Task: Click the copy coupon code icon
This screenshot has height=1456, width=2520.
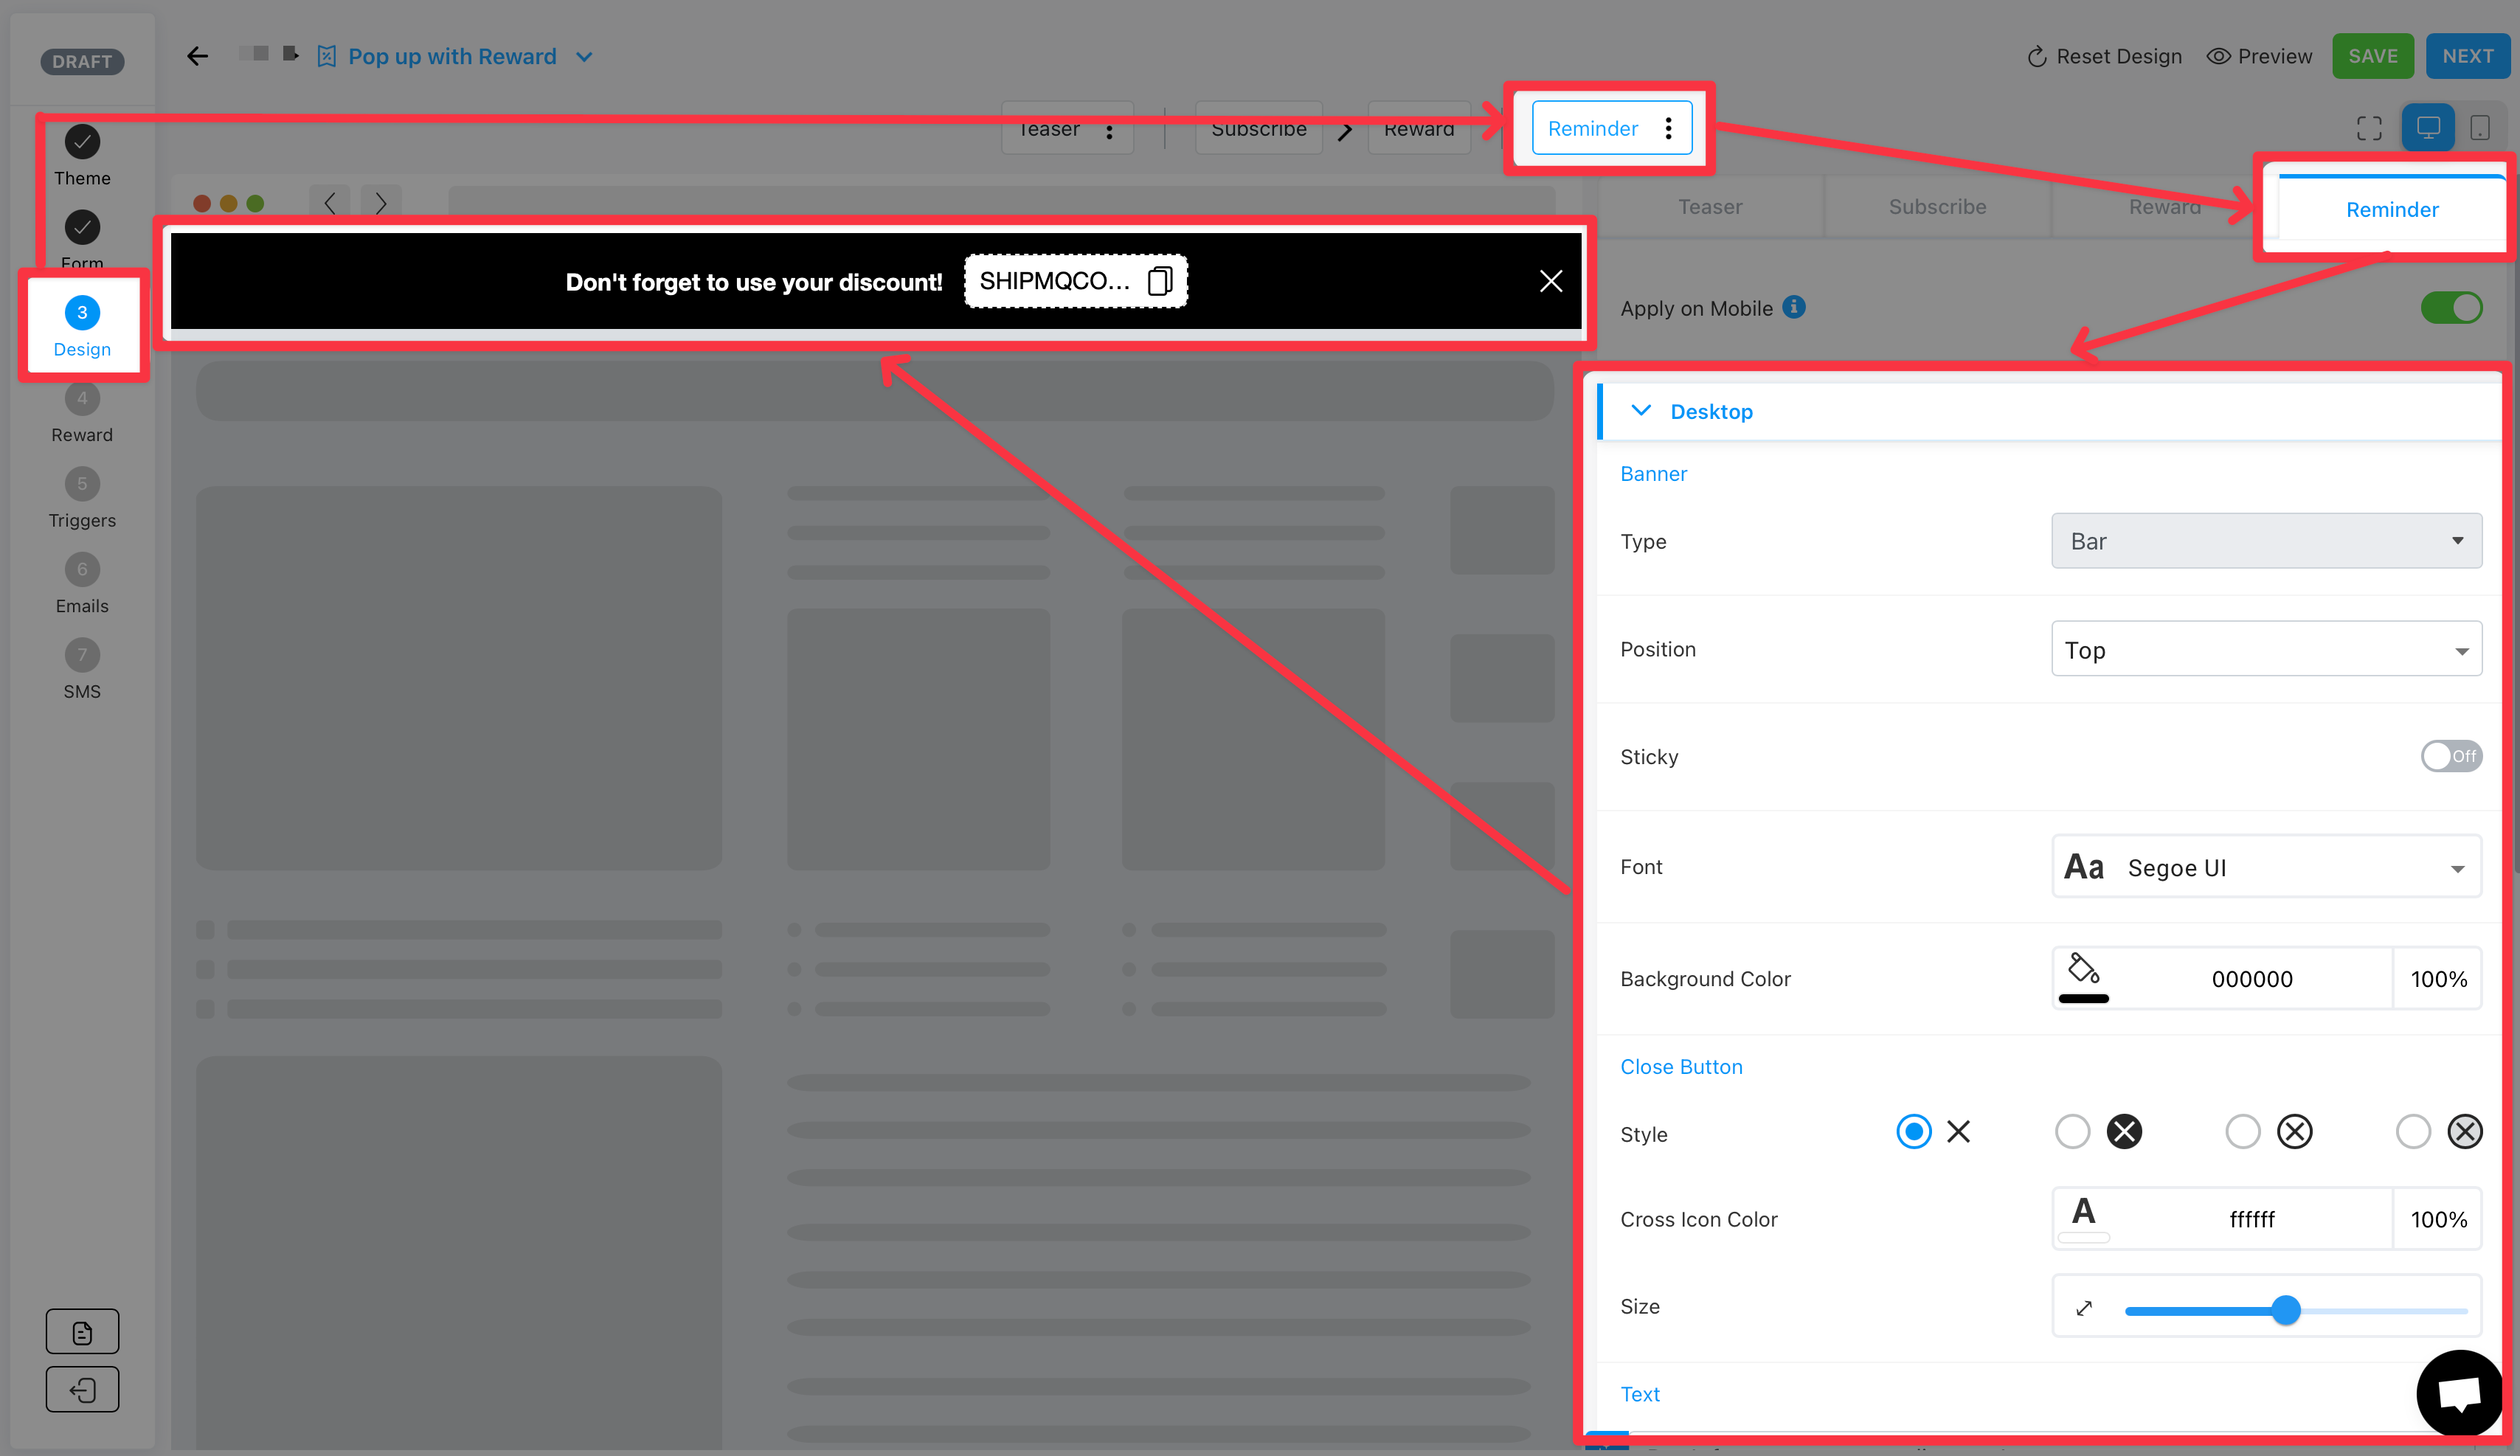Action: click(1160, 281)
